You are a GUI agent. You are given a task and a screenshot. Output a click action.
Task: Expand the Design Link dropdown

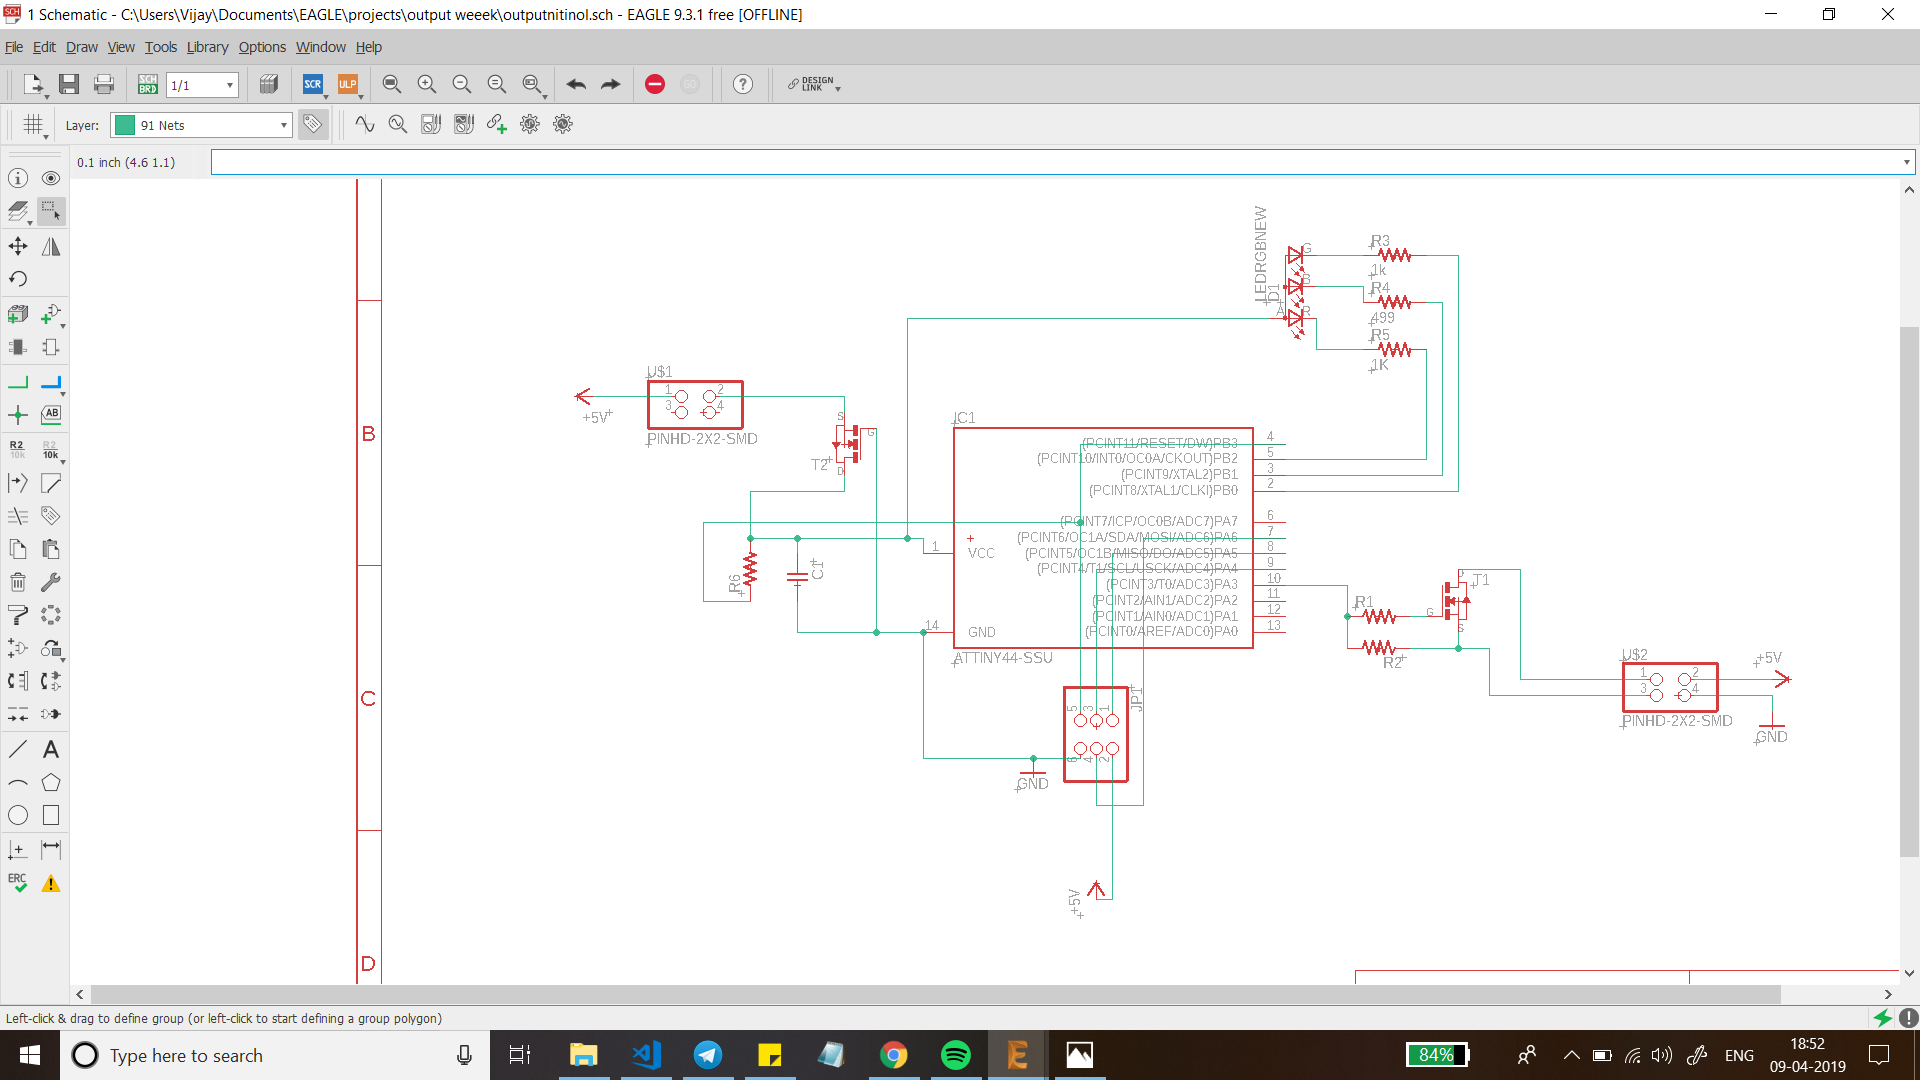838,88
